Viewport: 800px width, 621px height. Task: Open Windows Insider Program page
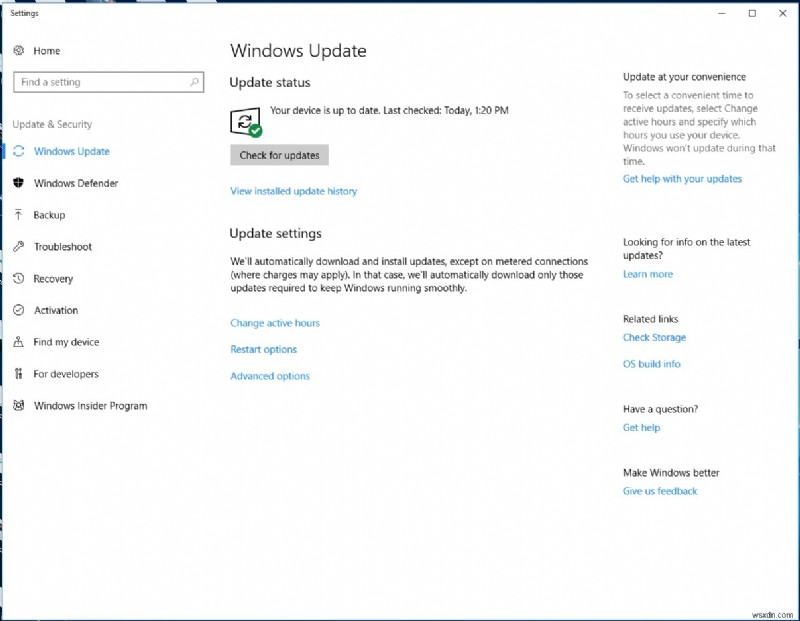tap(90, 406)
